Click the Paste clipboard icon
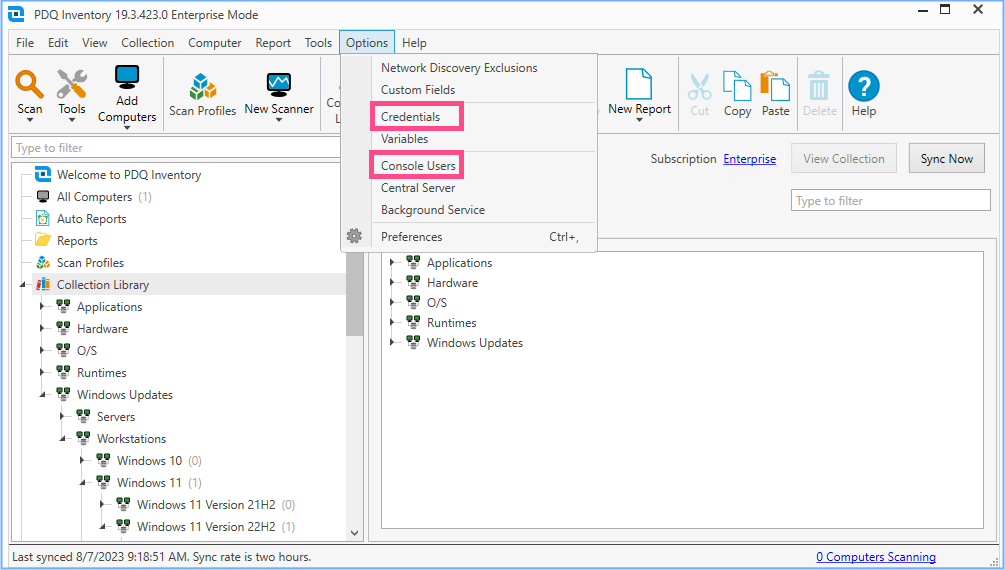The height and width of the screenshot is (570, 1005). click(775, 86)
